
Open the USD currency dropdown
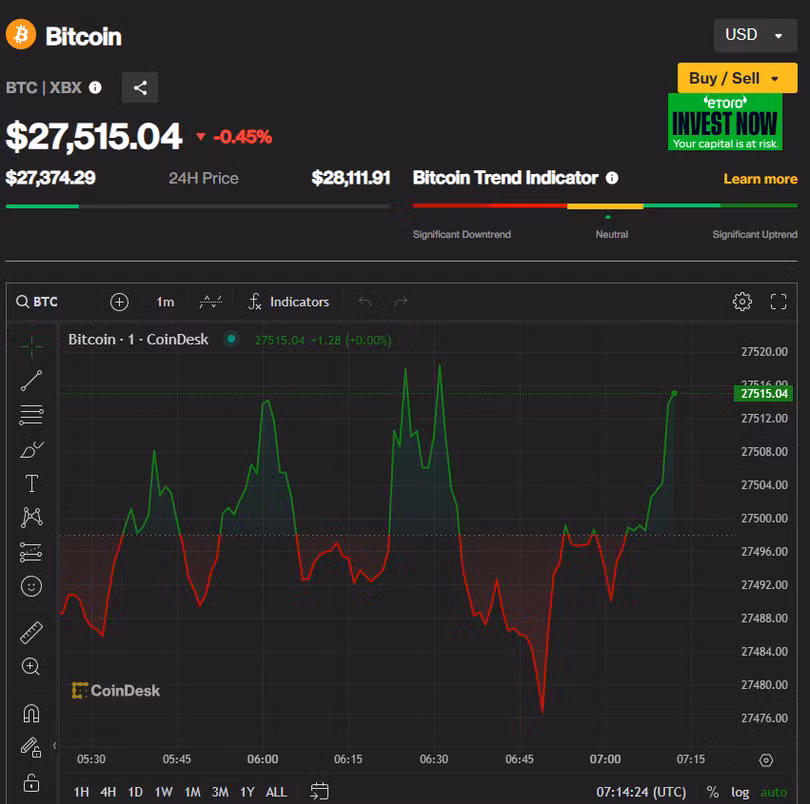click(x=754, y=35)
